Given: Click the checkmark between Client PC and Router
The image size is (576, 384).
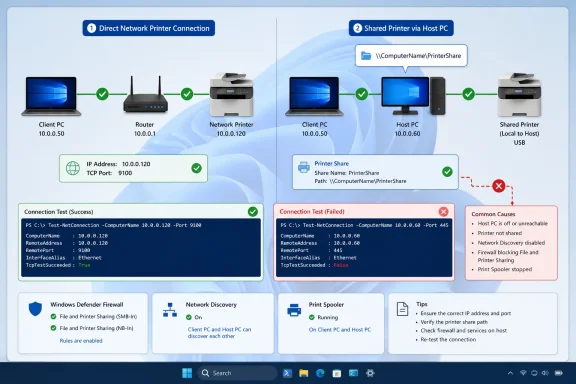Looking at the screenshot, I should [x=102, y=94].
